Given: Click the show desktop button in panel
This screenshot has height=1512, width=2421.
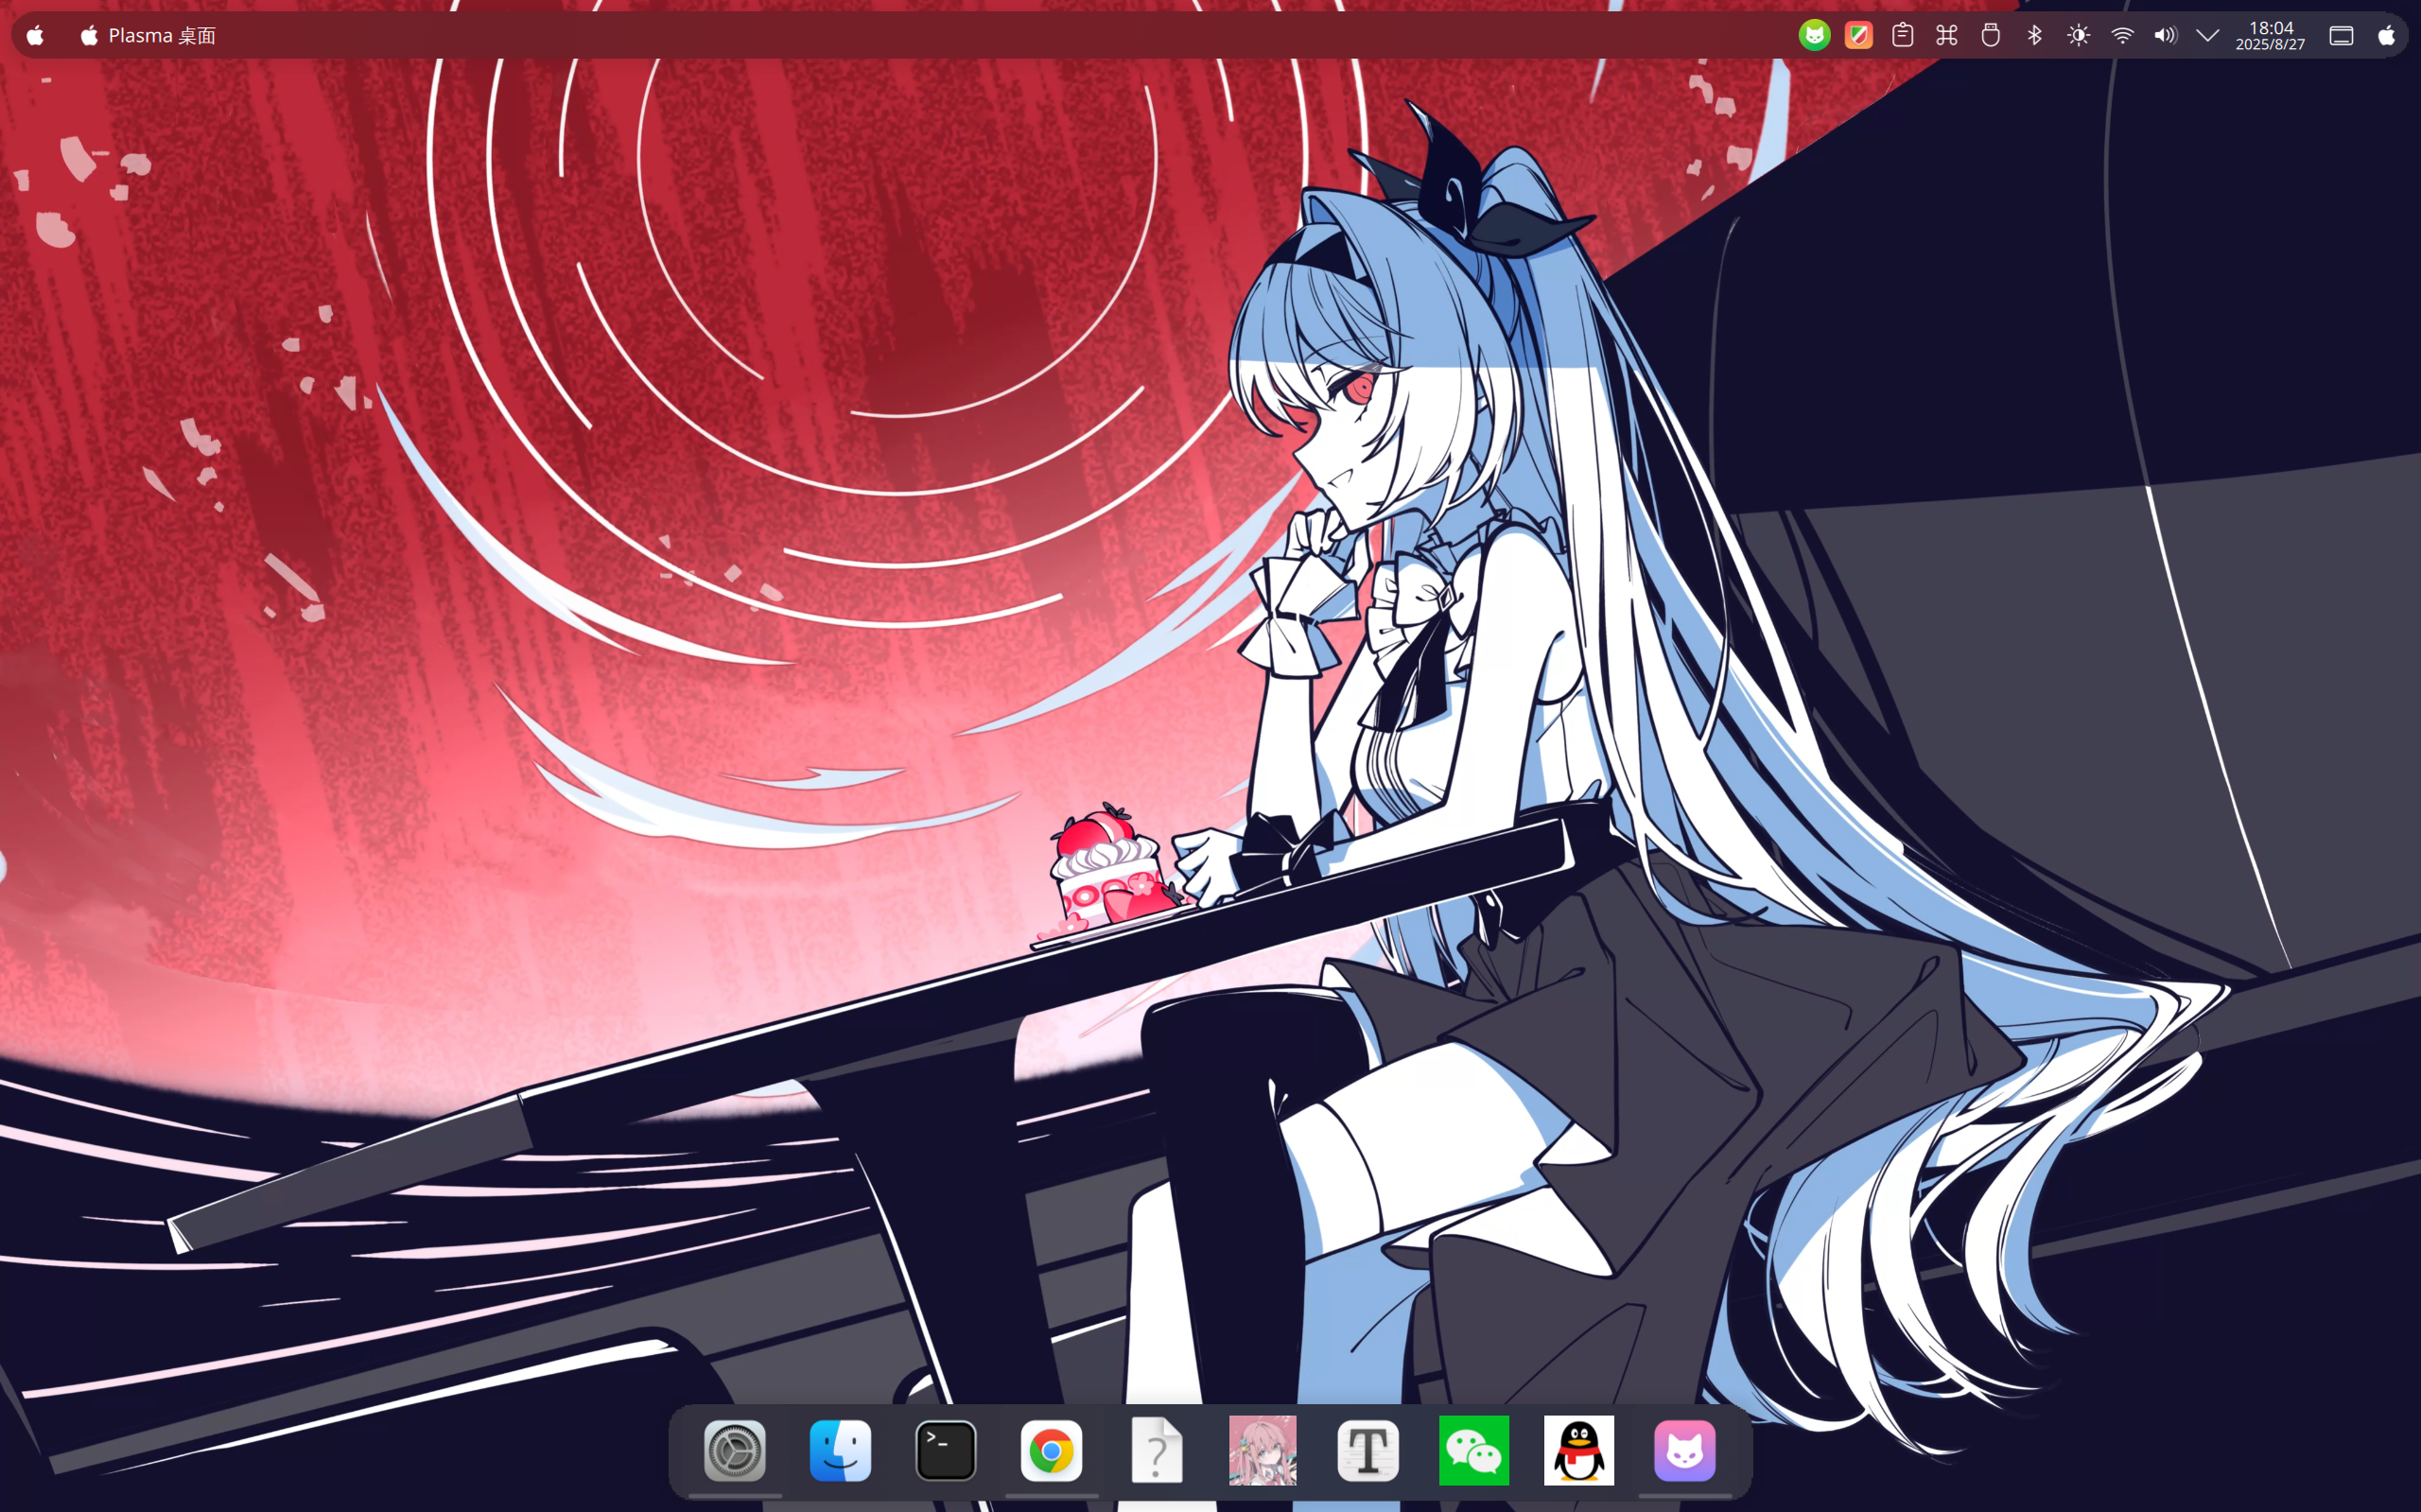Looking at the screenshot, I should [x=2341, y=36].
